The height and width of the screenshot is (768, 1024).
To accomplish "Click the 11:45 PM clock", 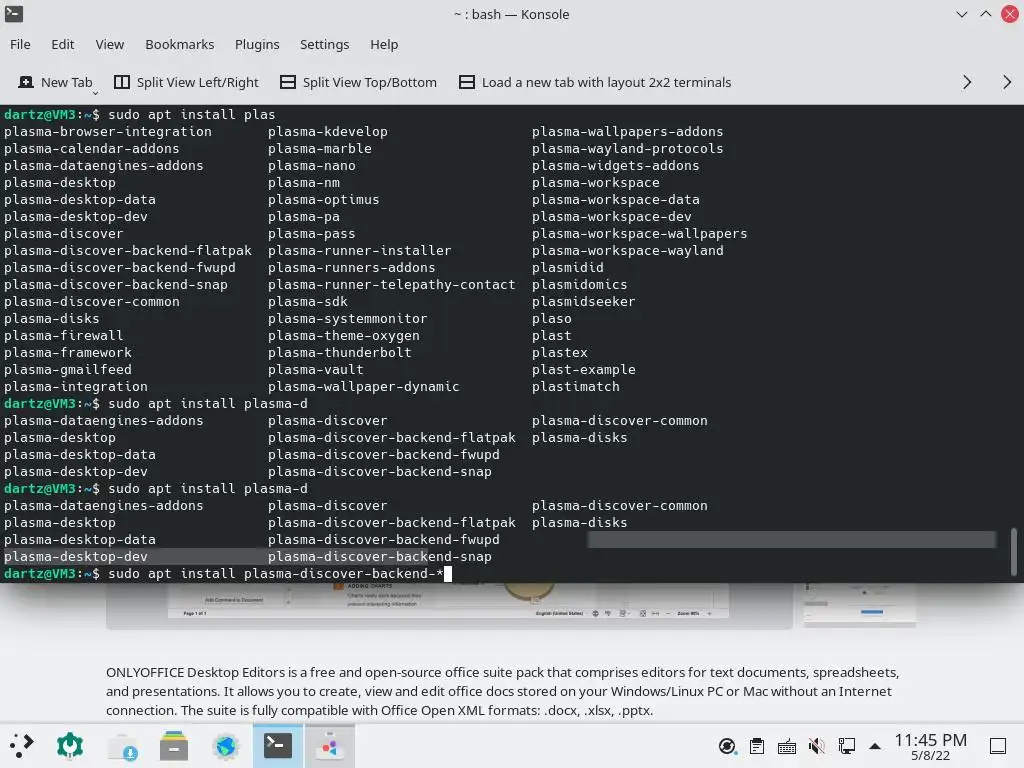I will [x=931, y=740].
